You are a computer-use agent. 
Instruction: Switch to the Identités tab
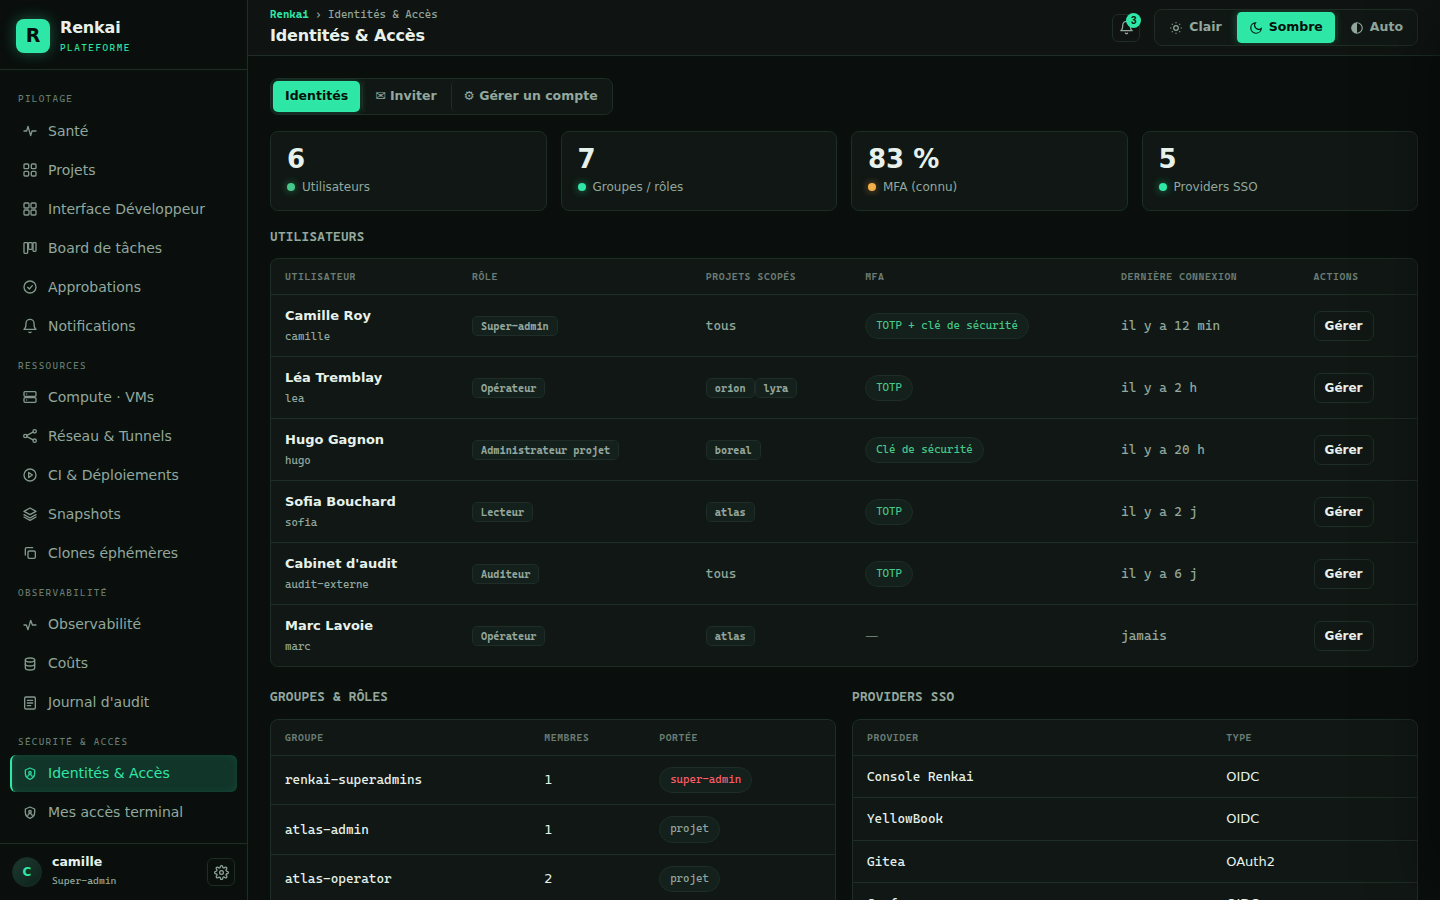(316, 96)
